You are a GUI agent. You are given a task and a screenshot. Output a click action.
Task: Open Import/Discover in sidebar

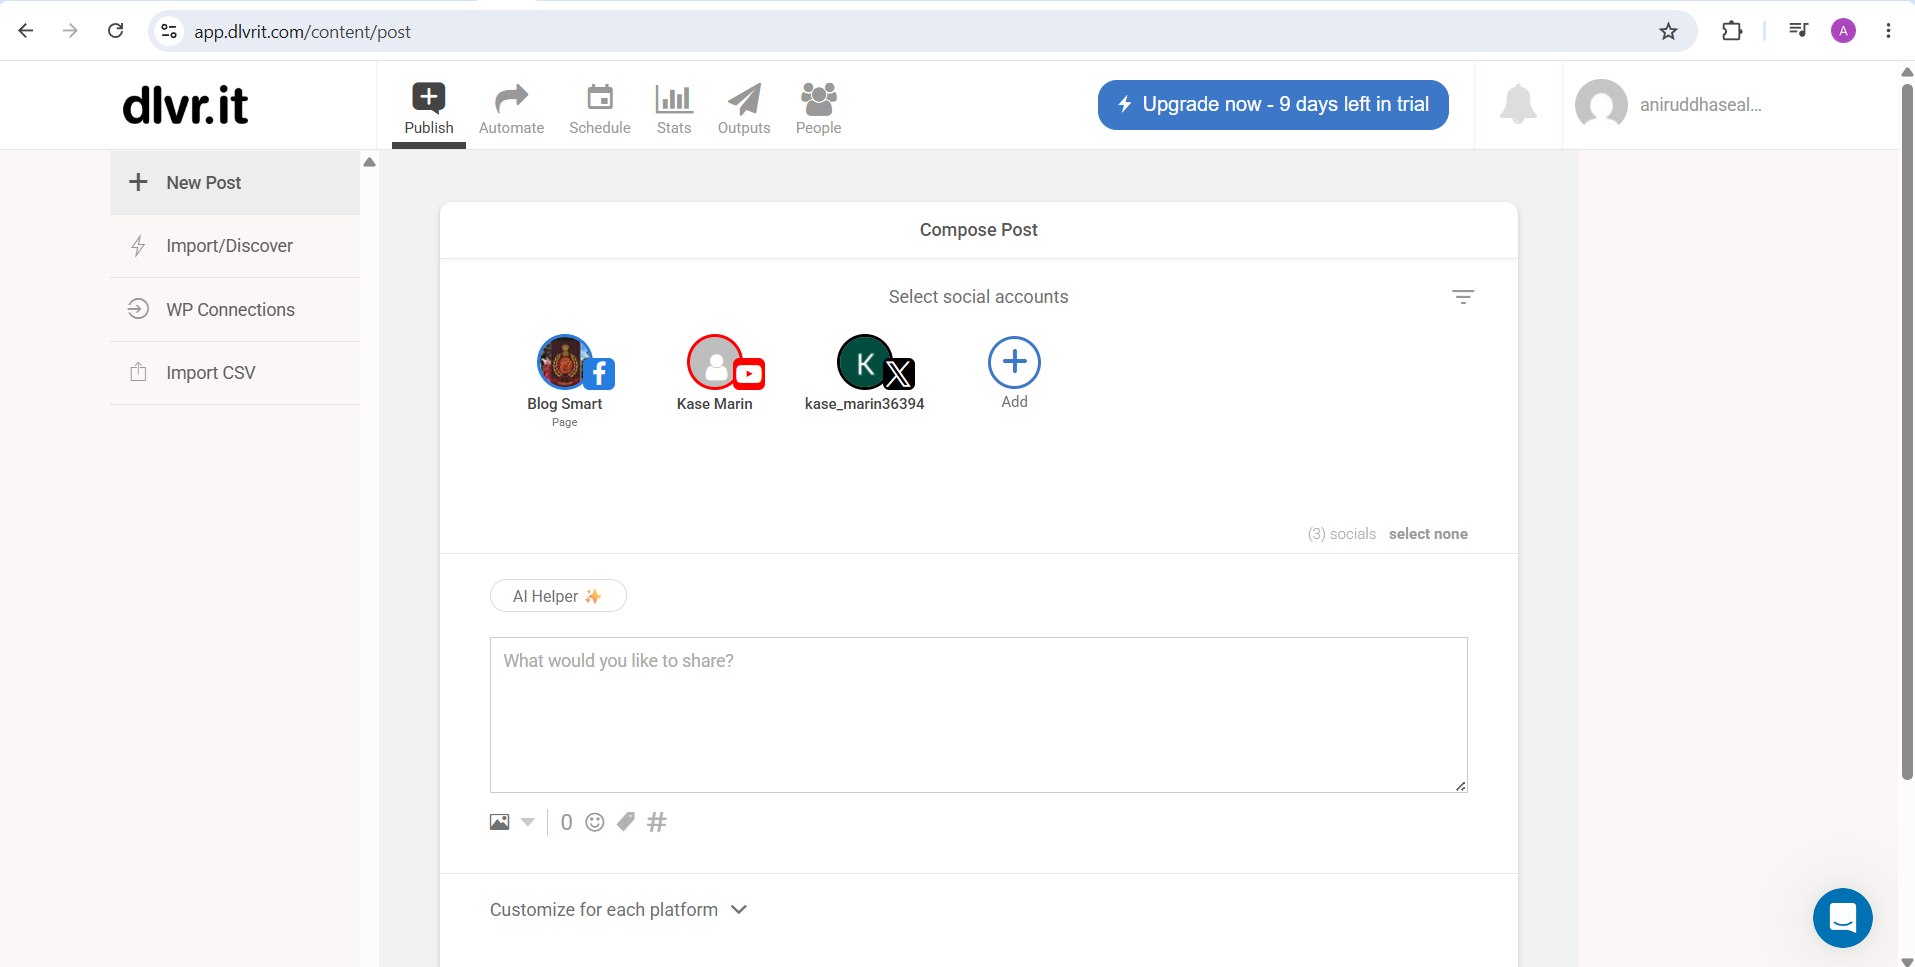pos(235,246)
